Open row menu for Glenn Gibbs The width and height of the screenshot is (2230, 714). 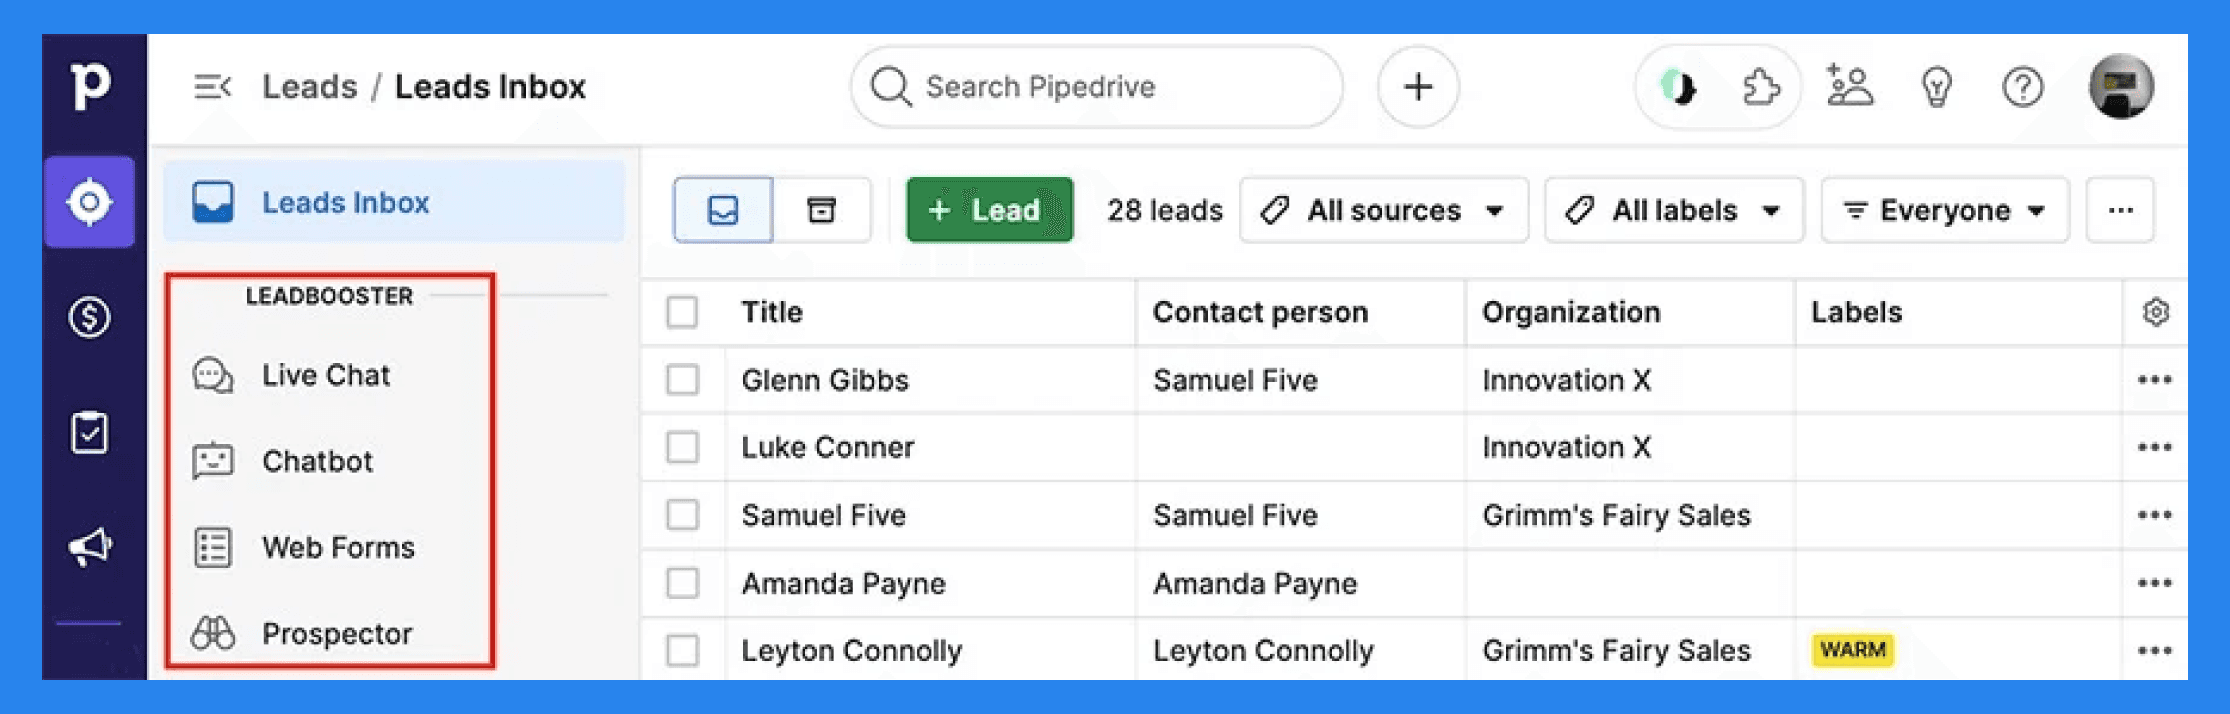tap(2154, 380)
